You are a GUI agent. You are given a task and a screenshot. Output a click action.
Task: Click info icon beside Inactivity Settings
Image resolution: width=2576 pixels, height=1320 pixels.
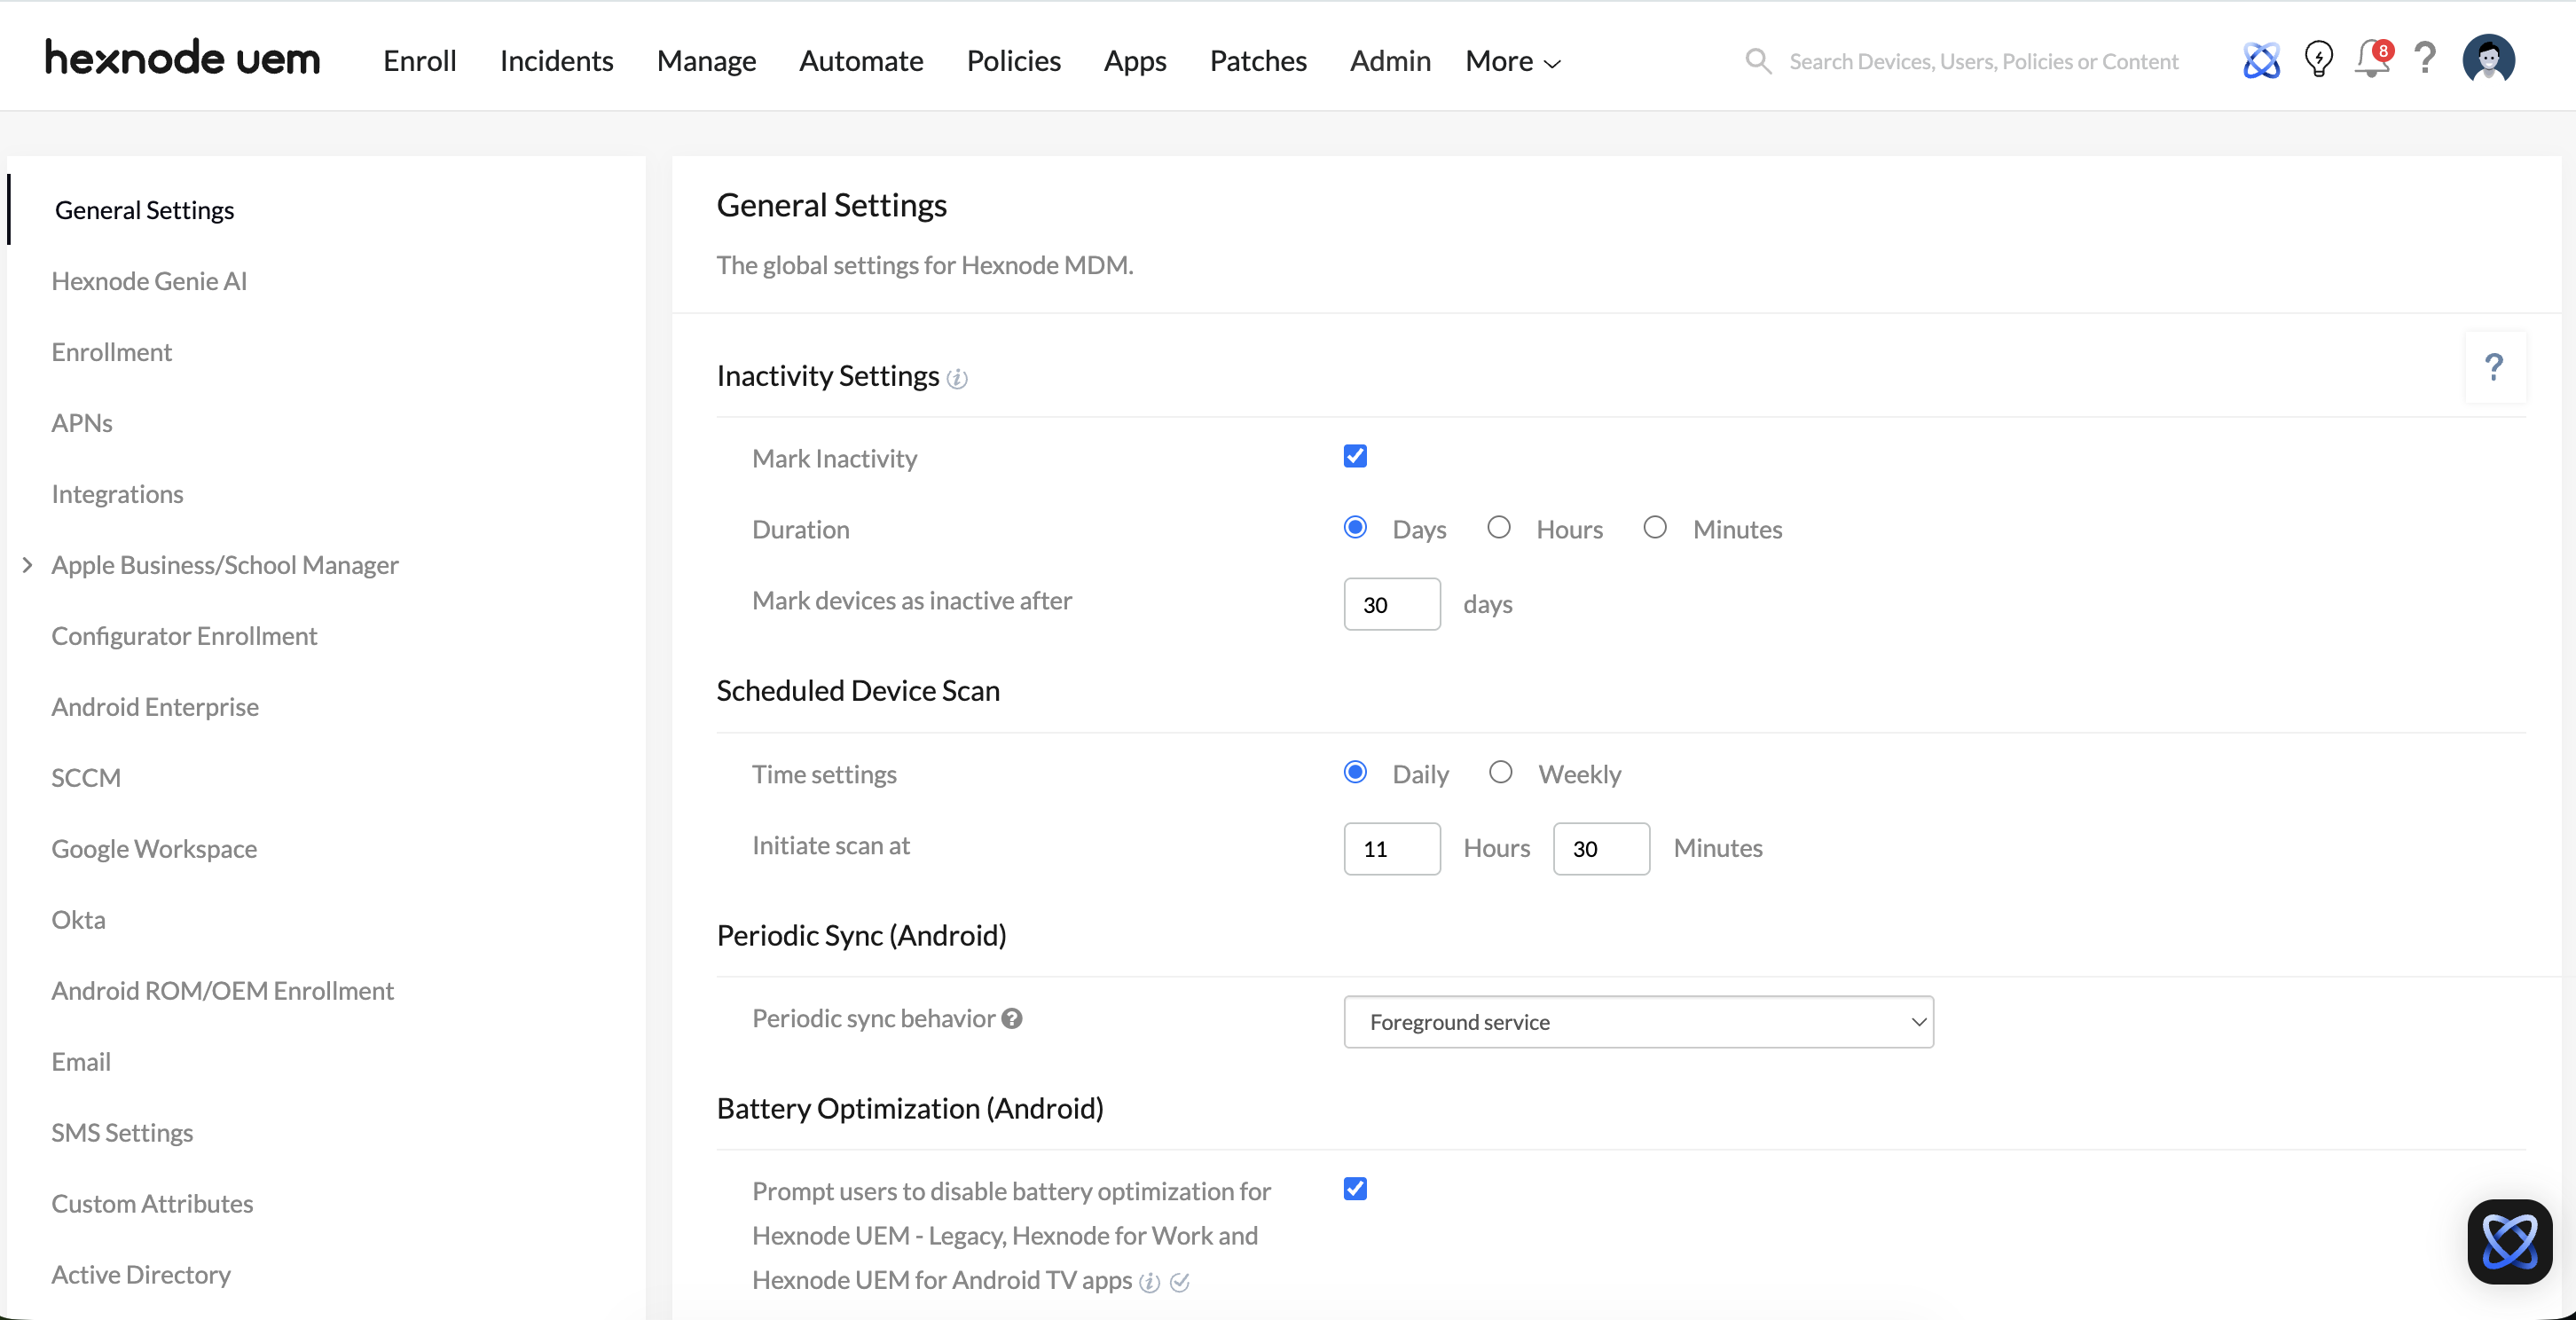(x=957, y=378)
